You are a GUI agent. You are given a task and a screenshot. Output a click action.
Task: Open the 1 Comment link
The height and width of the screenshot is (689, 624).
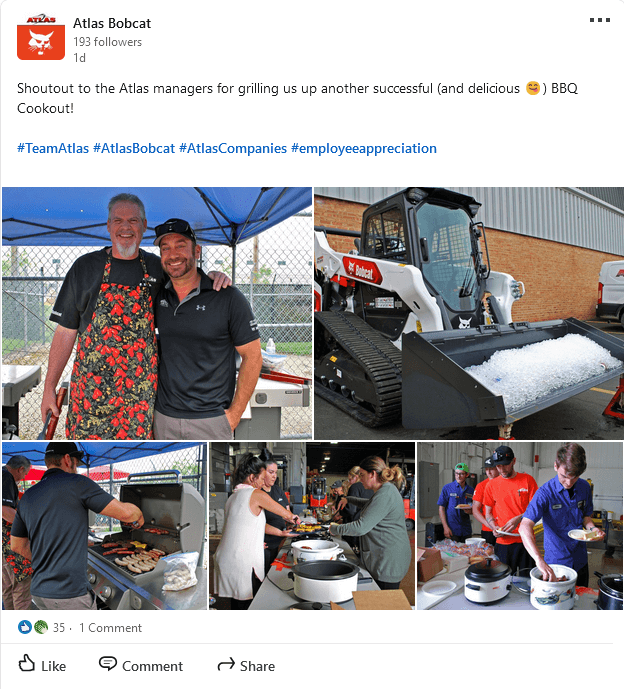[110, 627]
